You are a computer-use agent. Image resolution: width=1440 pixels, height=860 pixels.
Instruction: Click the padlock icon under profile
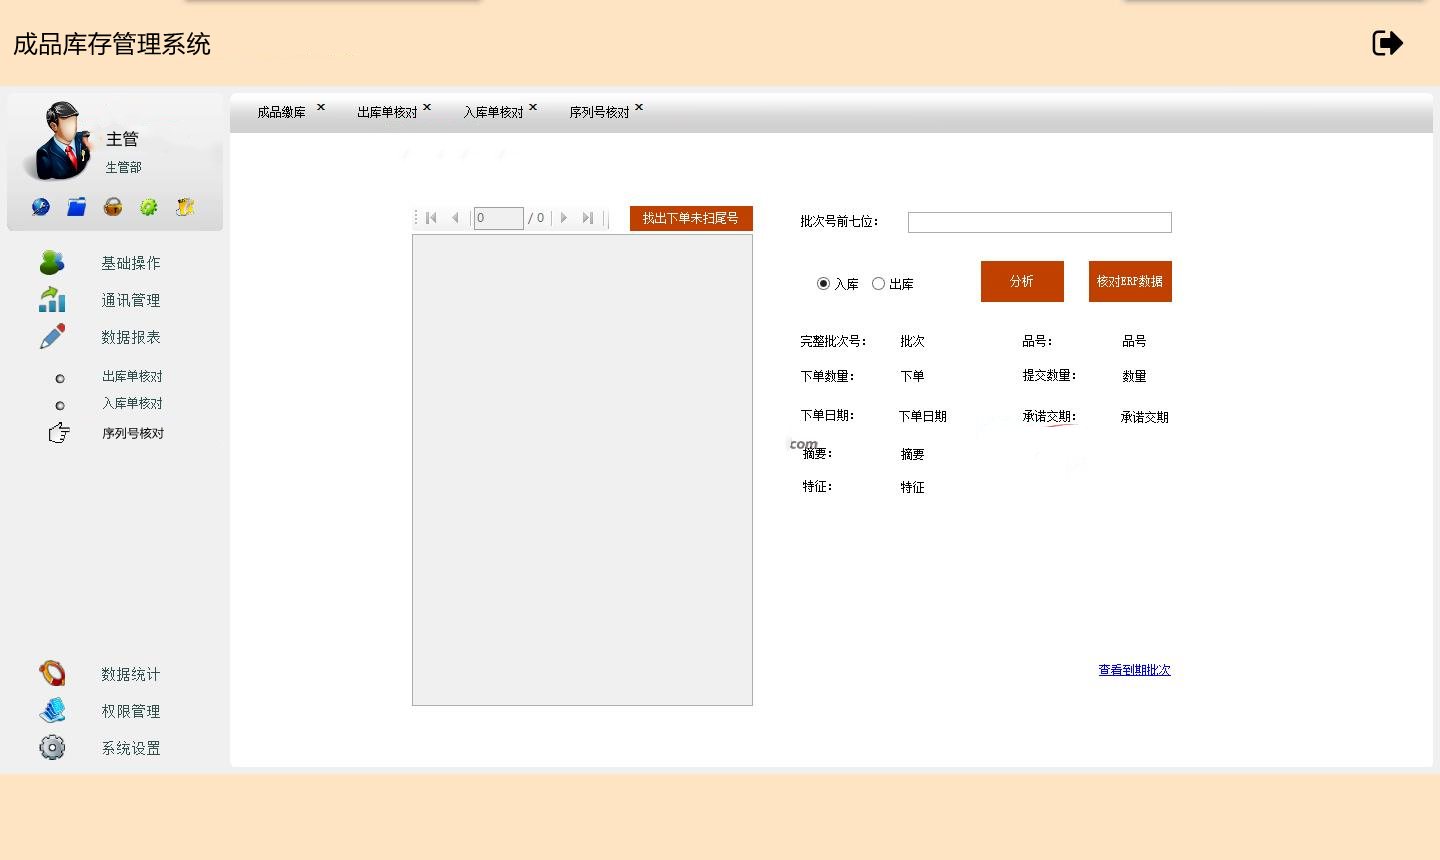point(113,207)
